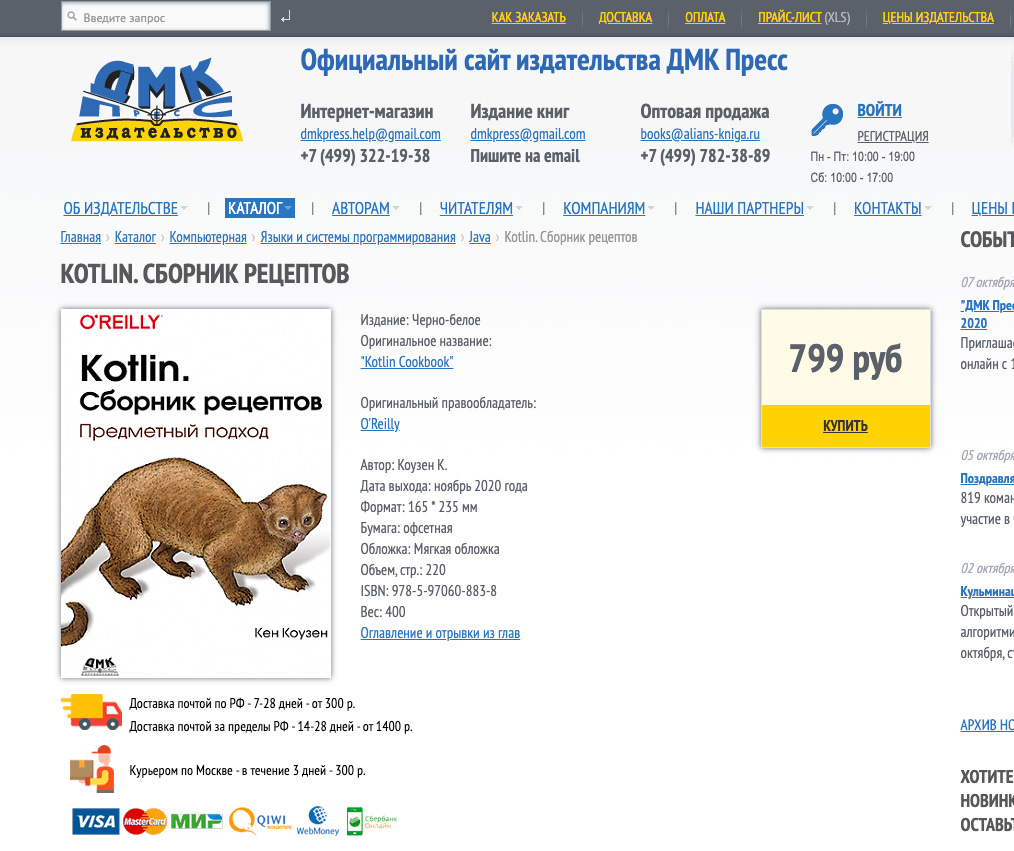This screenshot has height=851, width=1014.
Task: Click the courier with box icon
Action: [x=92, y=769]
